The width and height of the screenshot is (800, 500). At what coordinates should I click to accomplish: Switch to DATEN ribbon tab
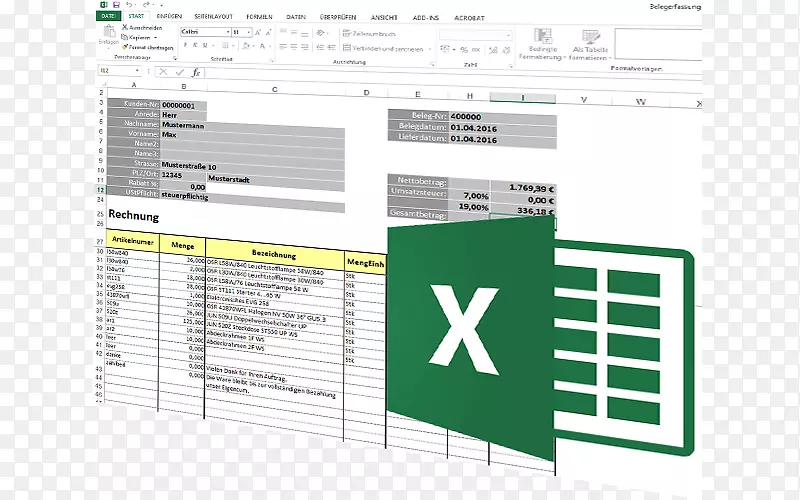point(296,17)
